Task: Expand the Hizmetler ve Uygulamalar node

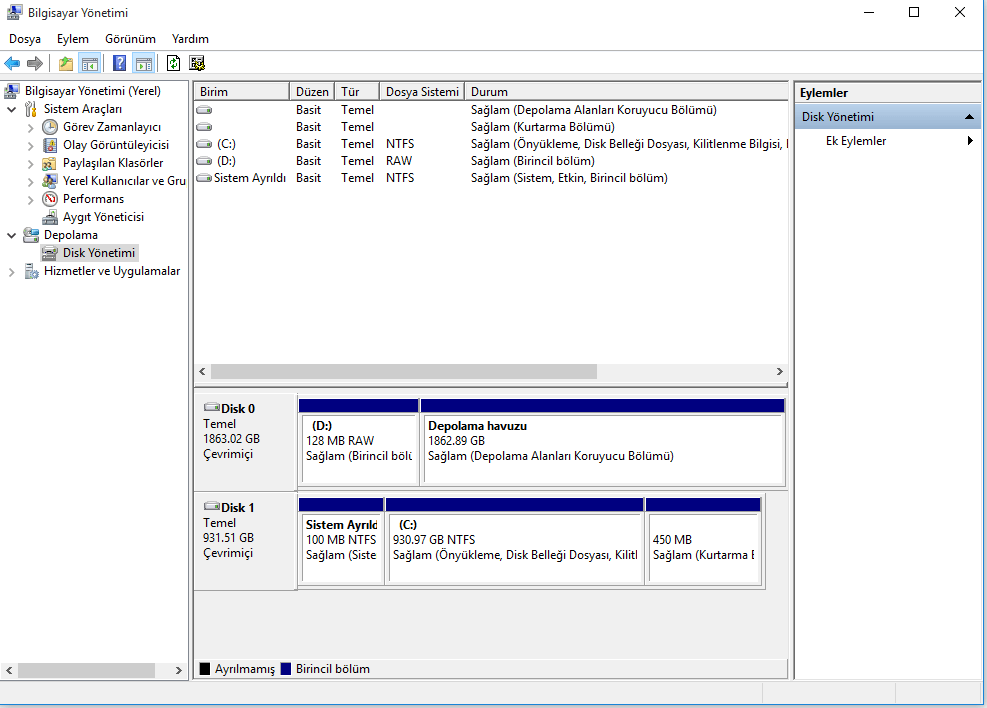Action: coord(11,272)
